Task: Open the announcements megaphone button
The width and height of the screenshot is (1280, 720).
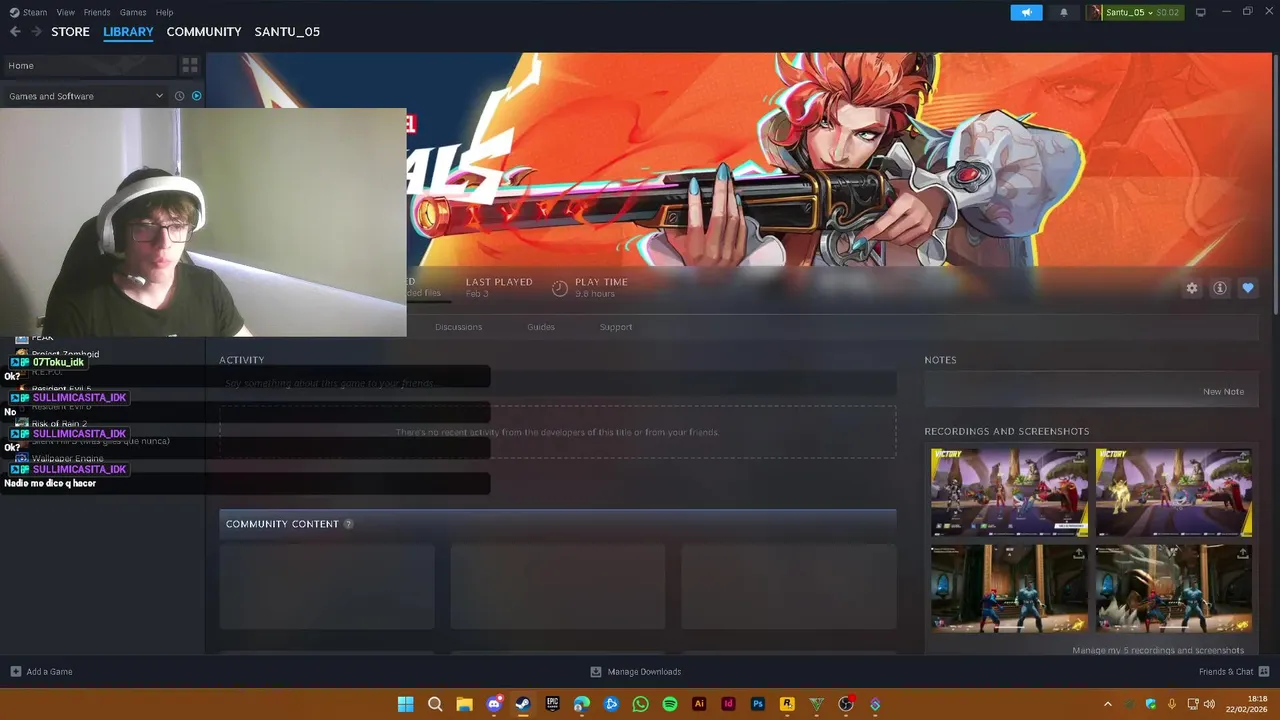Action: tap(1026, 12)
